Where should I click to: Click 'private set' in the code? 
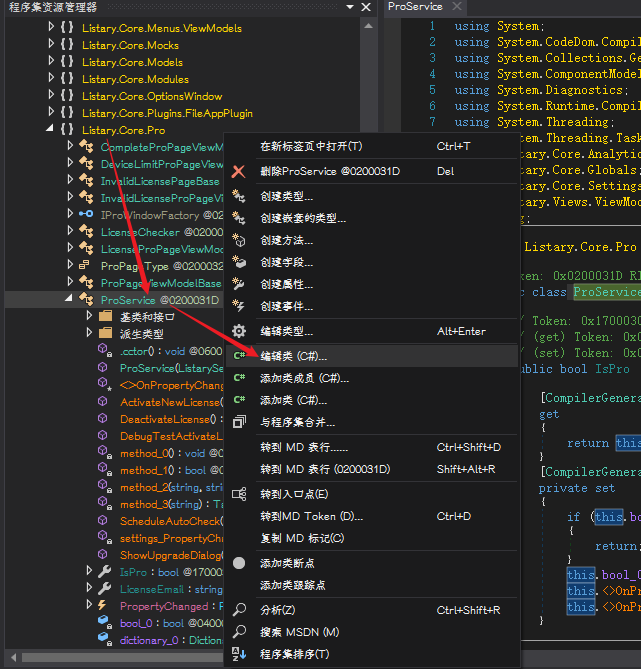[x=577, y=488]
